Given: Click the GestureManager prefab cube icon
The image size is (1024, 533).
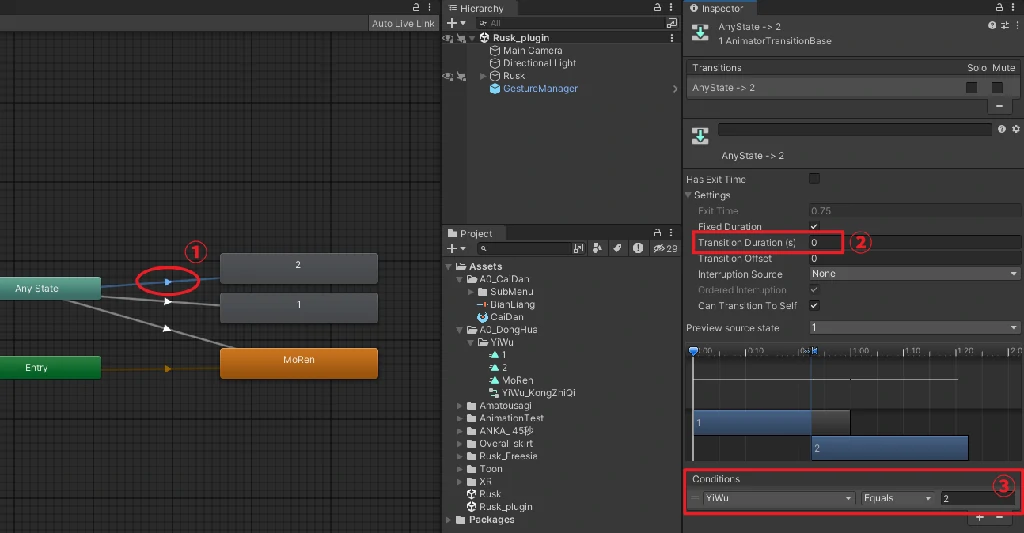Looking at the screenshot, I should pyautogui.click(x=495, y=89).
